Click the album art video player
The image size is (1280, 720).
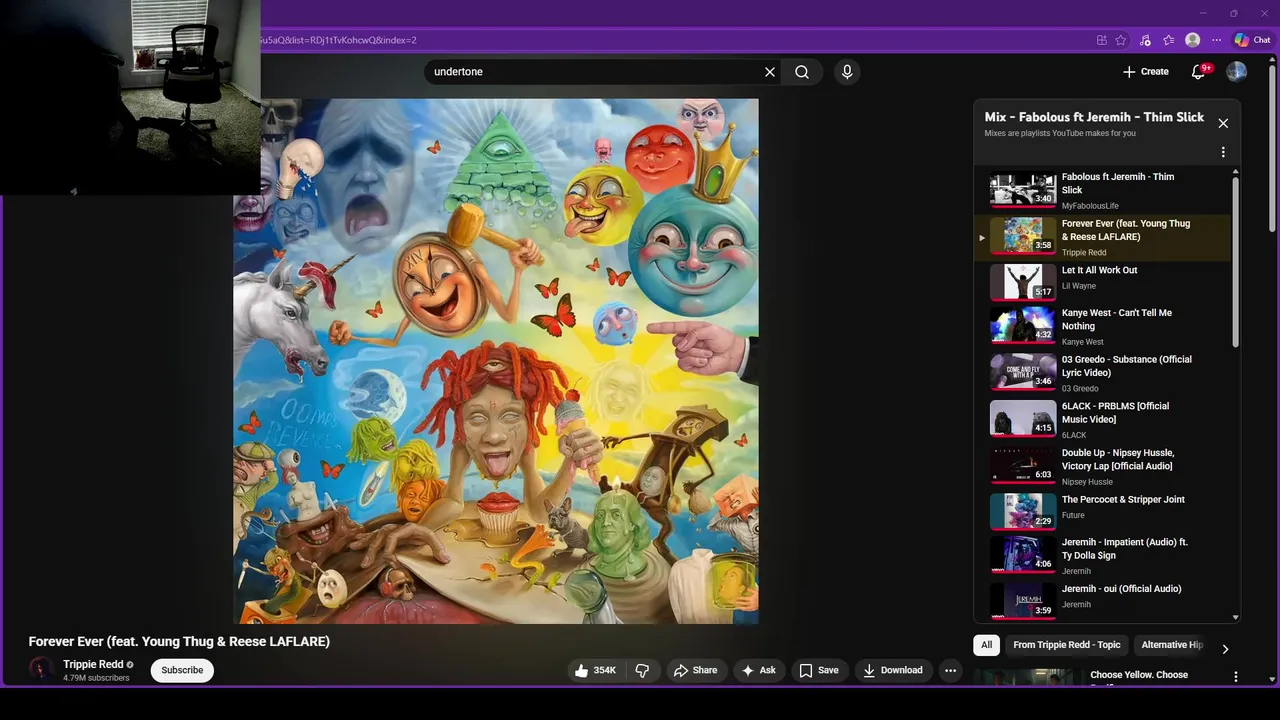coord(496,361)
